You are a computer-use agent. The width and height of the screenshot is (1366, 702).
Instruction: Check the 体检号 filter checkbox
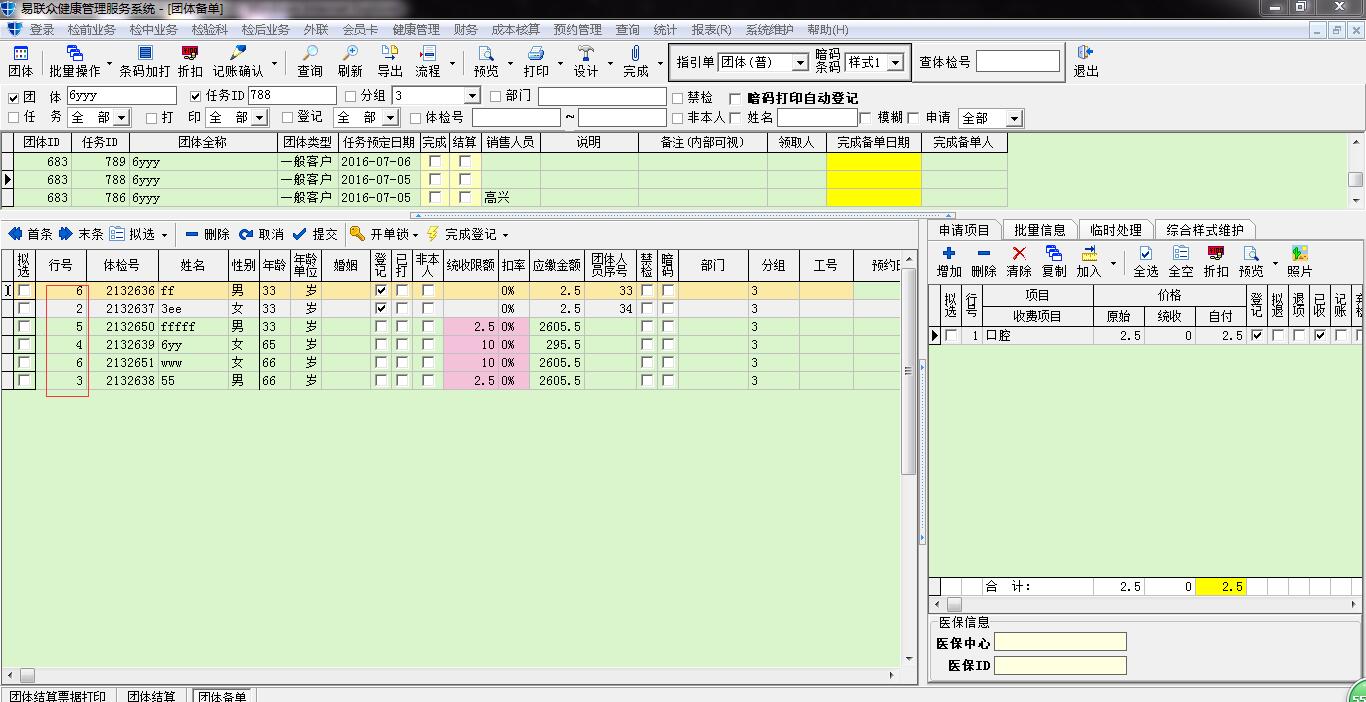tap(415, 118)
